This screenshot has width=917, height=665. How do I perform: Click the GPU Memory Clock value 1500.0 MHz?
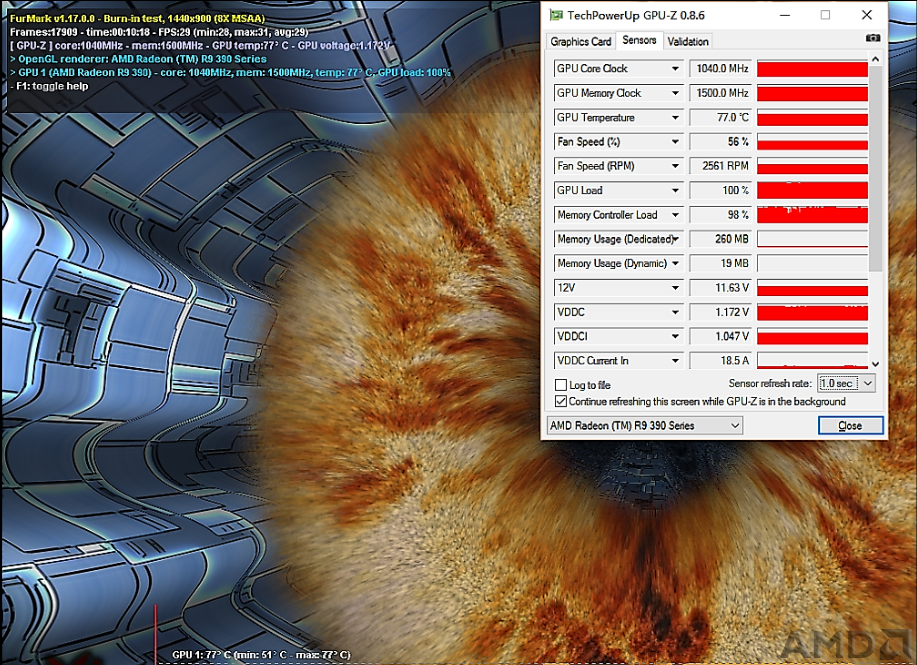720,93
